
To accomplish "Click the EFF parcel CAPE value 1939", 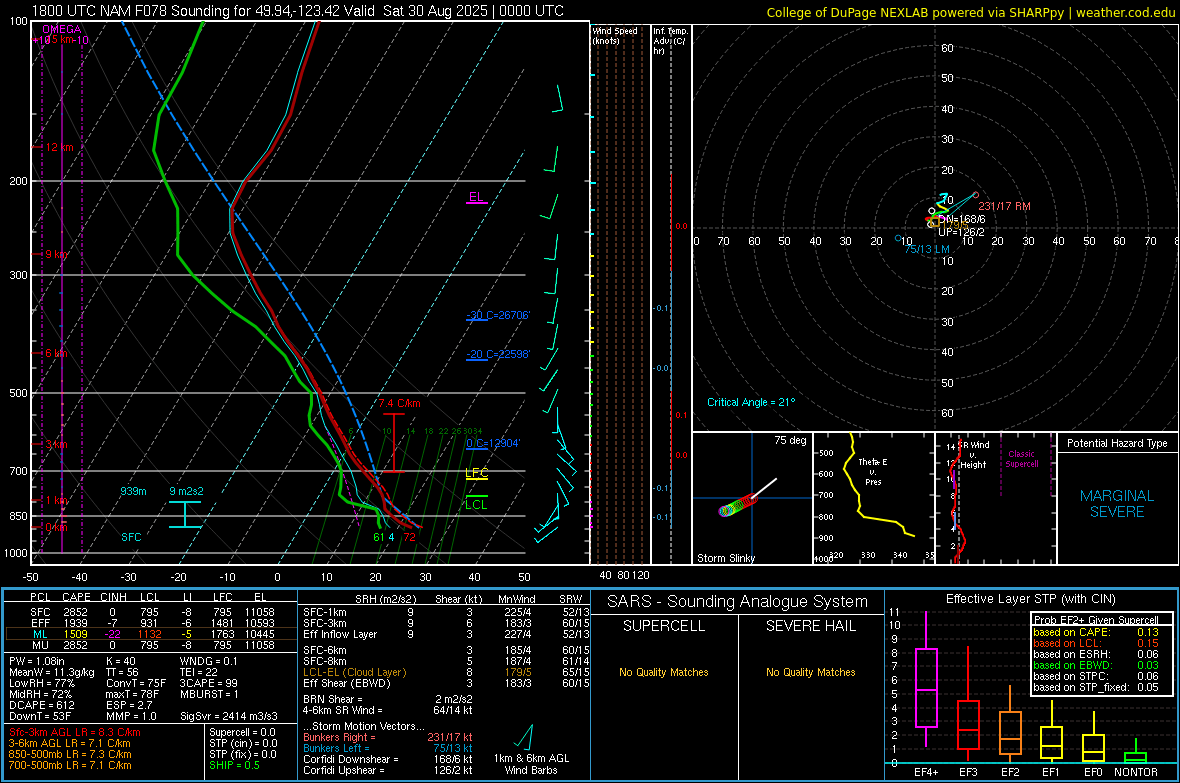I will (75, 623).
